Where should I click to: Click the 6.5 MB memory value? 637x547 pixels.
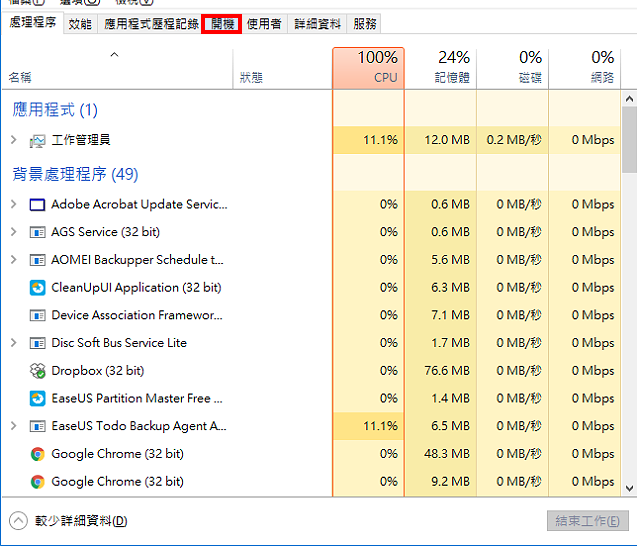(451, 425)
